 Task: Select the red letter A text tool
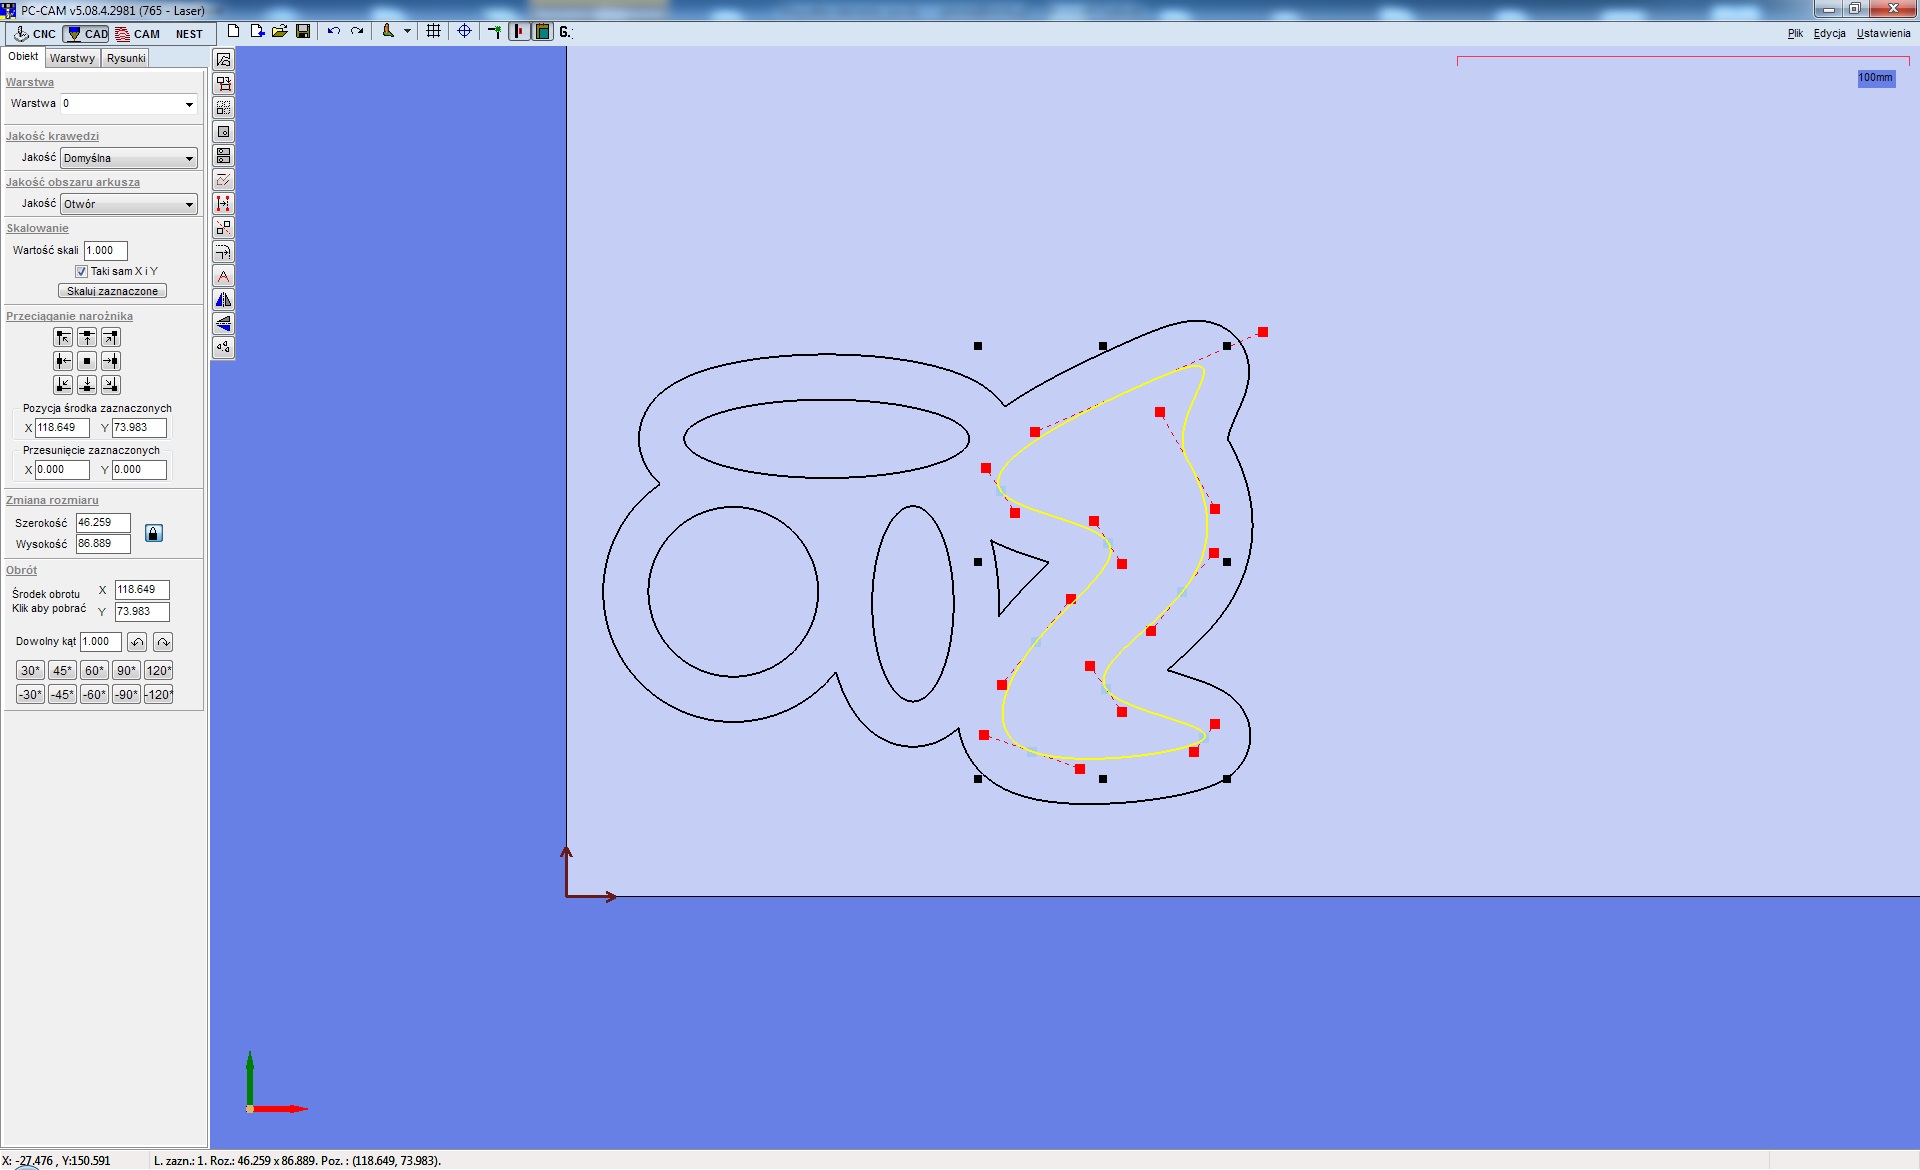pyautogui.click(x=224, y=276)
